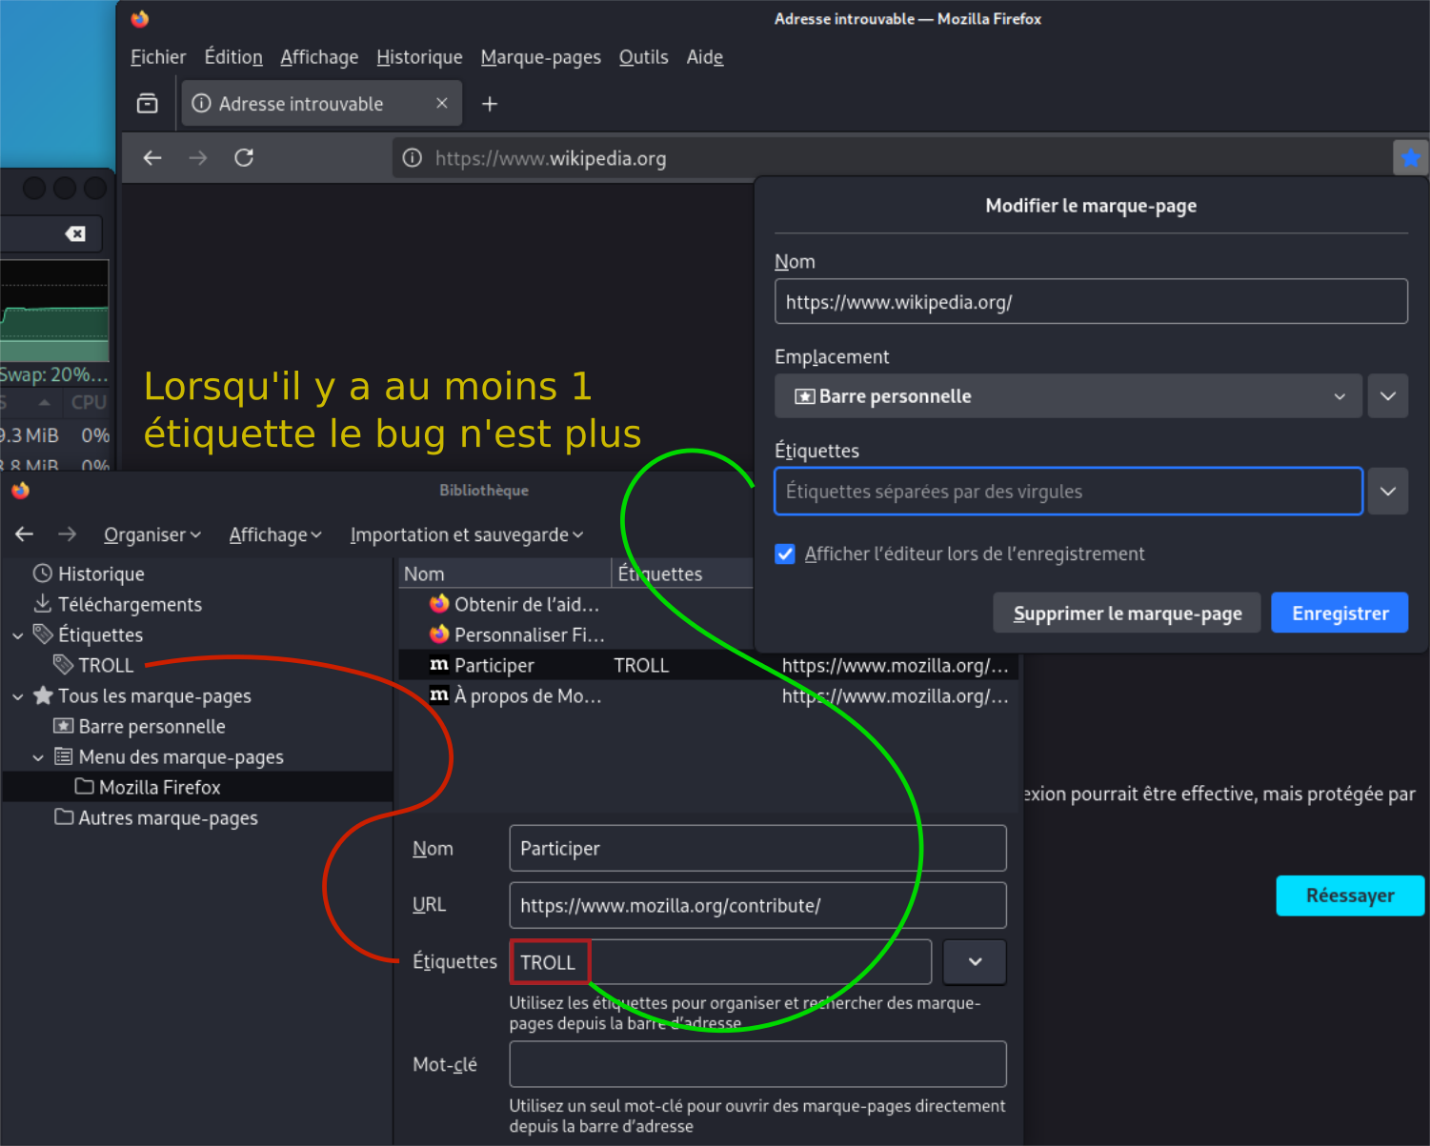Open the Fichier menu
Image resolution: width=1430 pixels, height=1146 pixels.
pos(158,57)
